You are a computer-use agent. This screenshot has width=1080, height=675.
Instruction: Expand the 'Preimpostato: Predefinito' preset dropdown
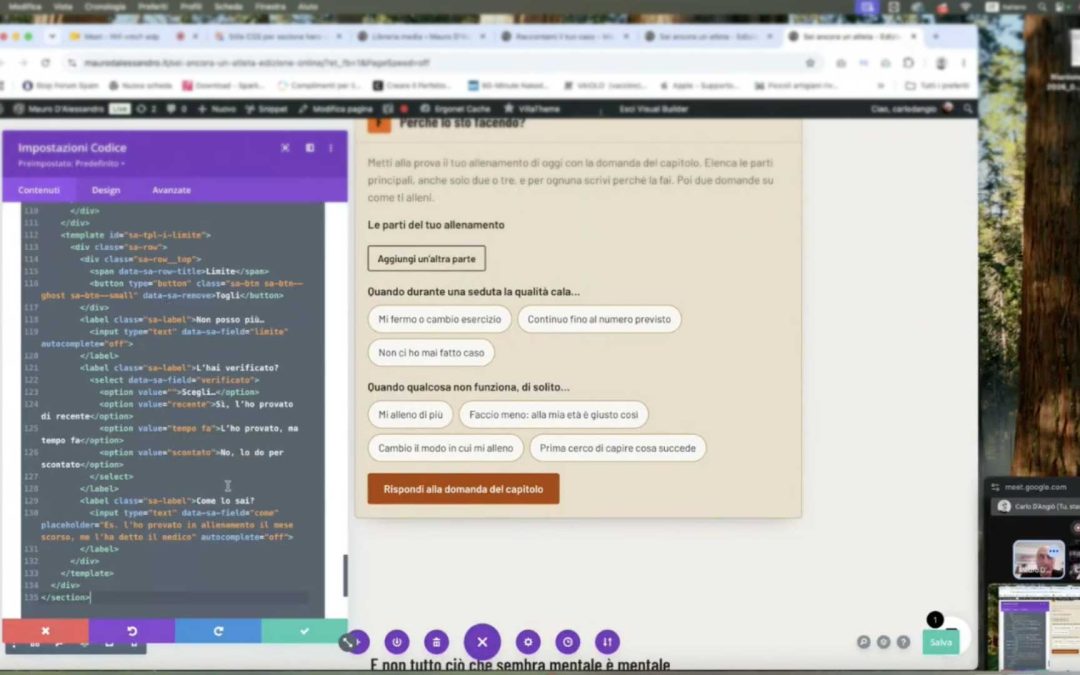[x=72, y=164]
